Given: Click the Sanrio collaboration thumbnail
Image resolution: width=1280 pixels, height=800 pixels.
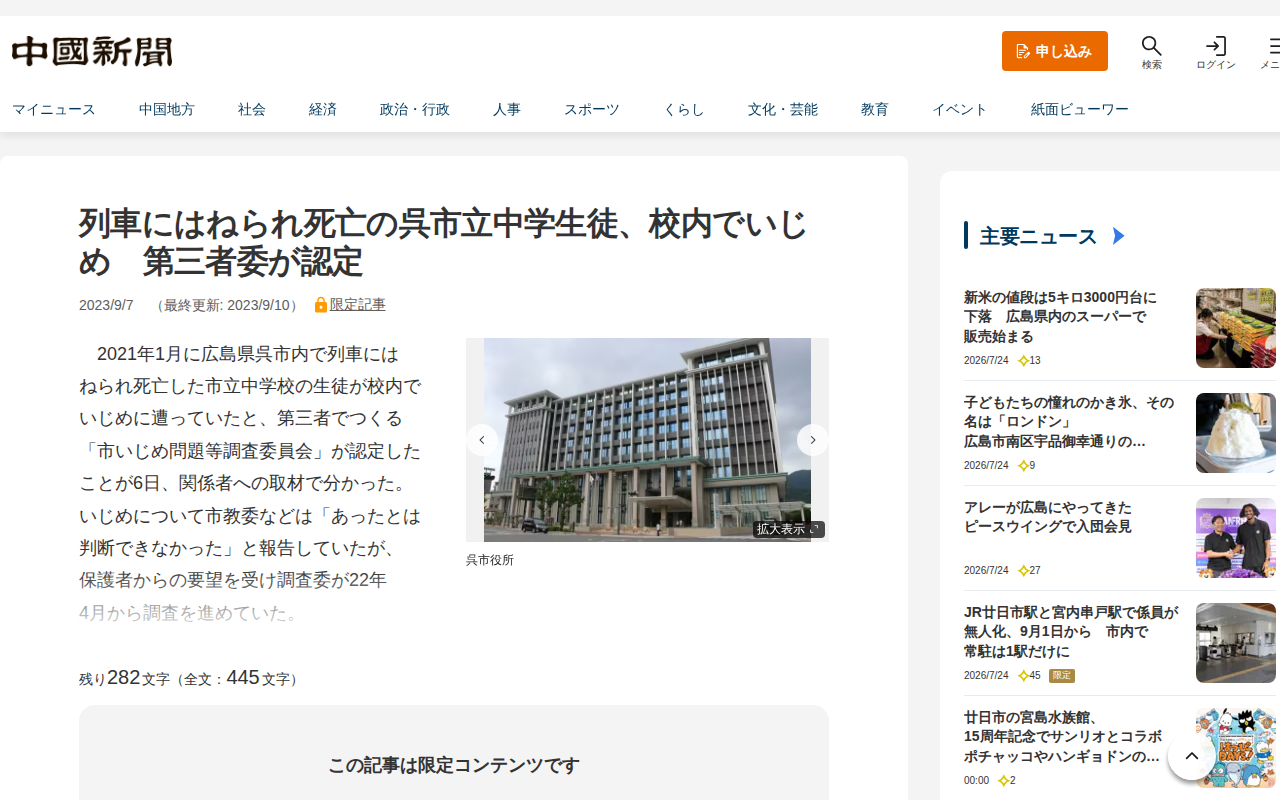Looking at the screenshot, I should (1236, 748).
